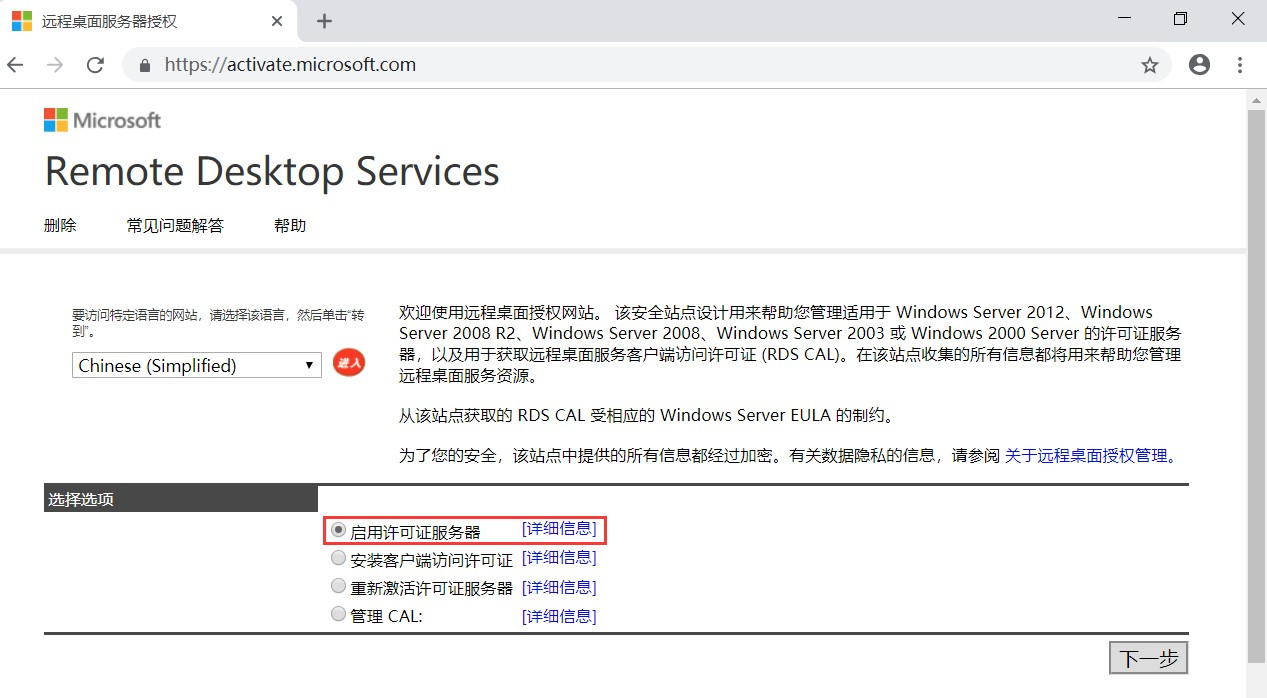The height and width of the screenshot is (698, 1267).
Task: Reload the page with refresh icon
Action: 95,65
